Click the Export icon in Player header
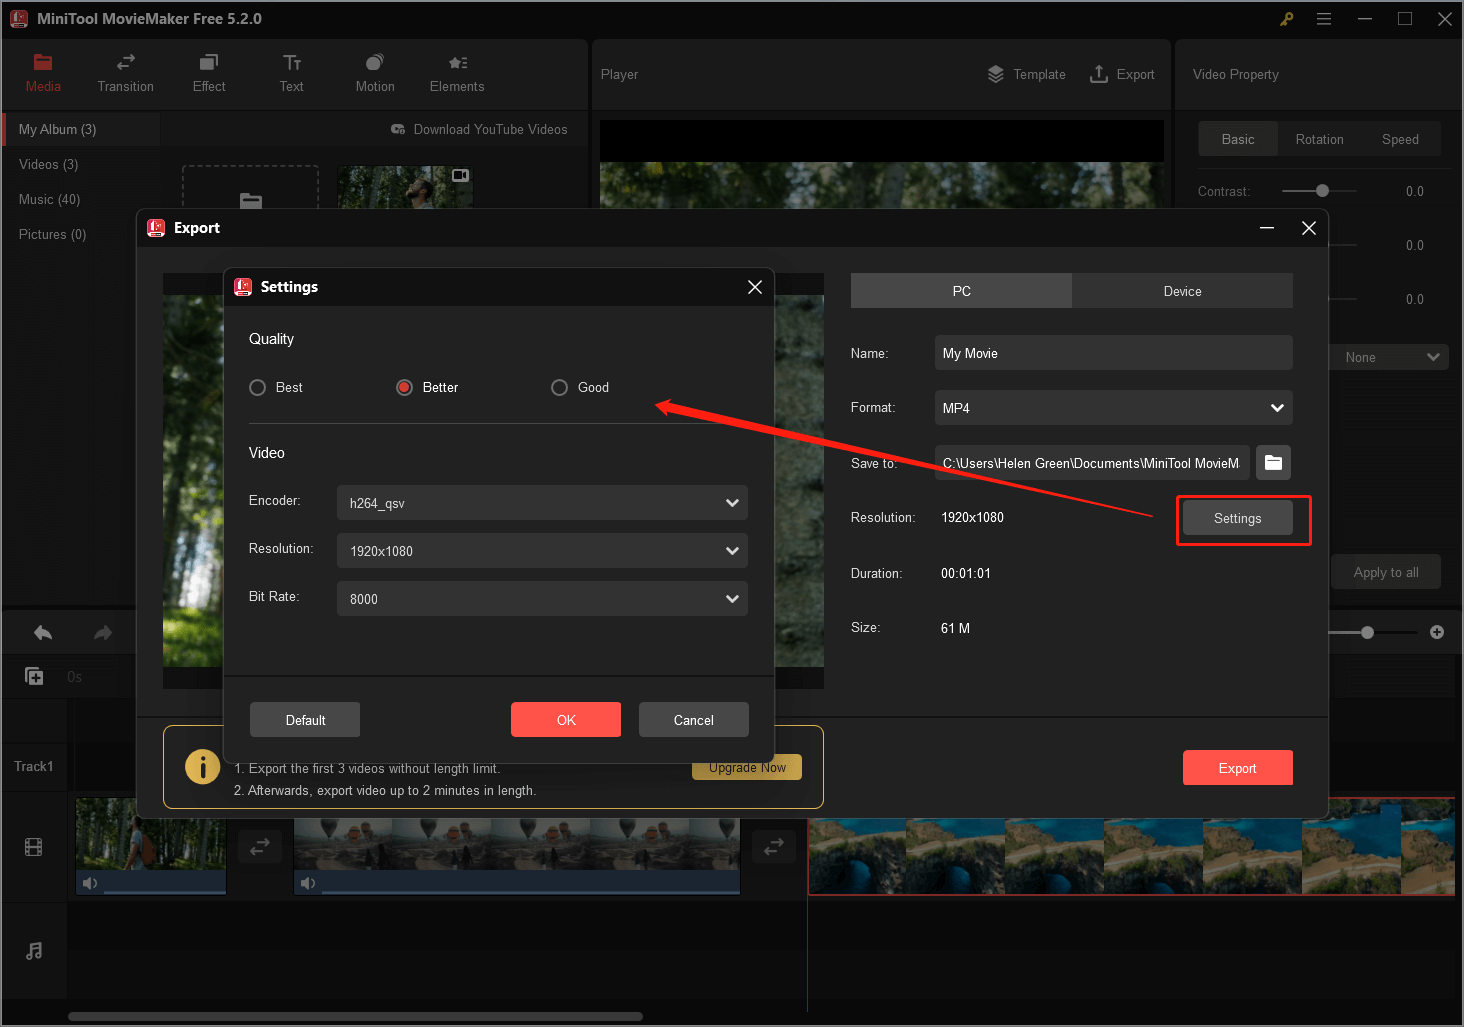Screen dimensions: 1464x1027 tap(1098, 74)
